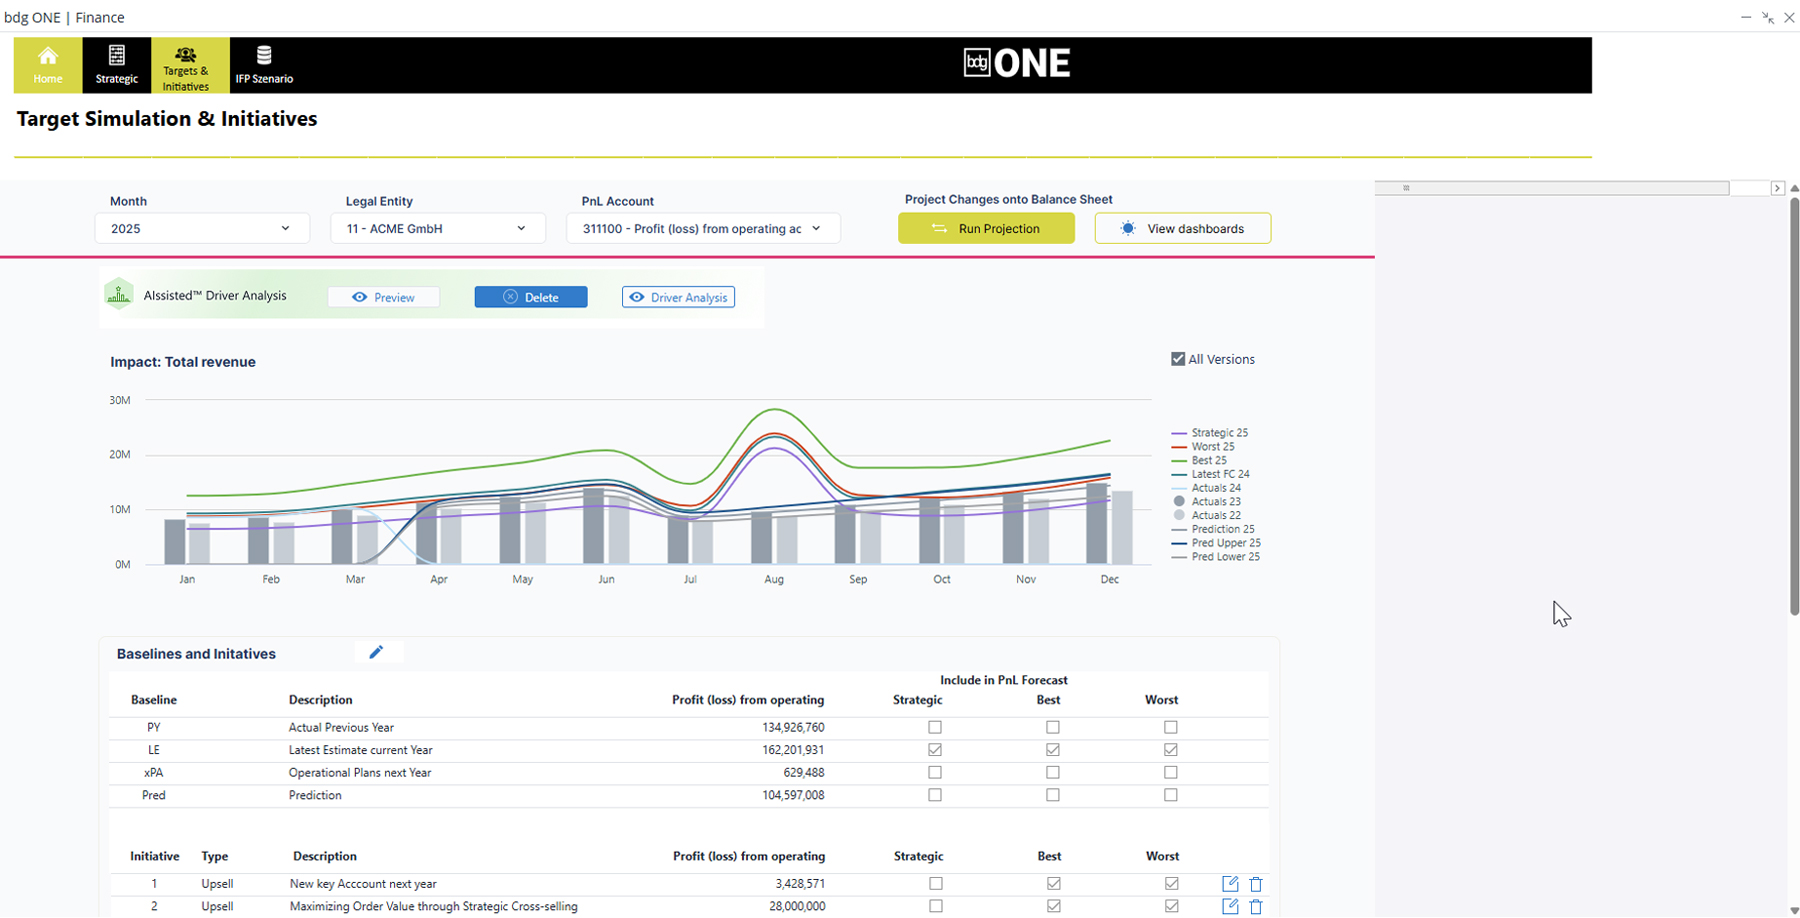Edit initiative 2 Cross-selling via edit icon
The width and height of the screenshot is (1800, 918).
[1230, 906]
